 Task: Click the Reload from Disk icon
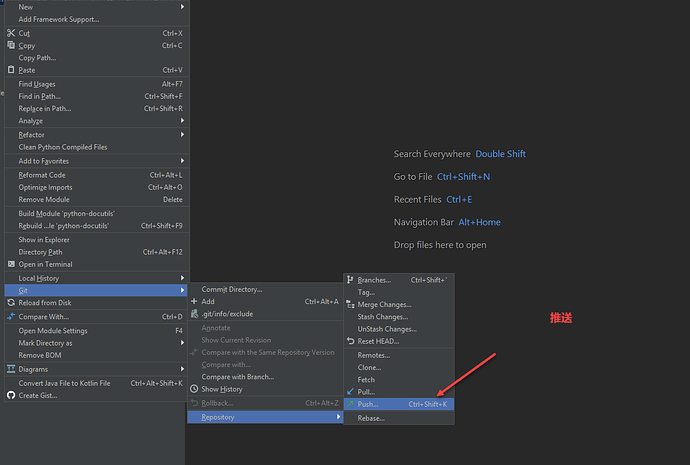[11, 303]
